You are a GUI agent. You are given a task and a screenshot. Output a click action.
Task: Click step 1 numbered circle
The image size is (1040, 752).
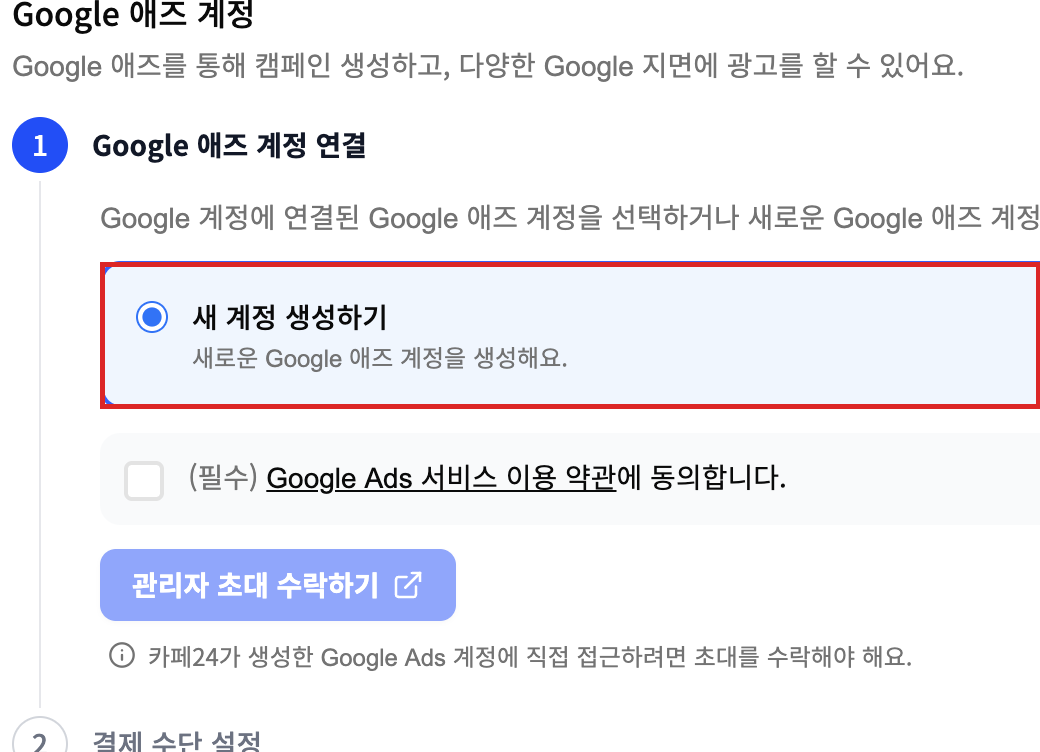[40, 145]
